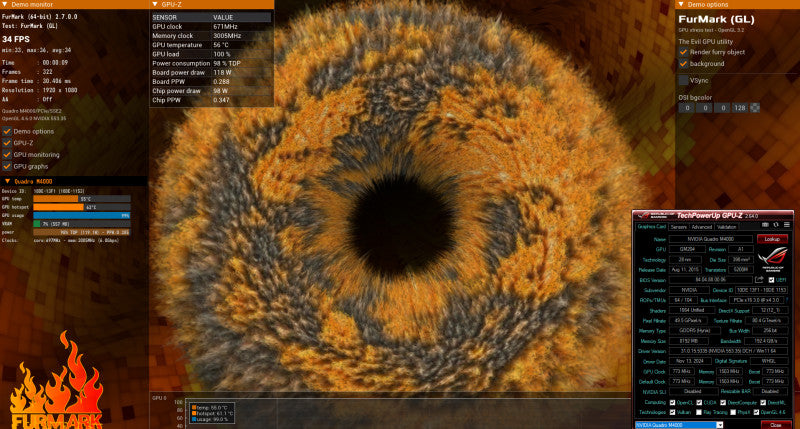Click the GPU name field NVIDIA Quadro M4000

tap(711, 239)
